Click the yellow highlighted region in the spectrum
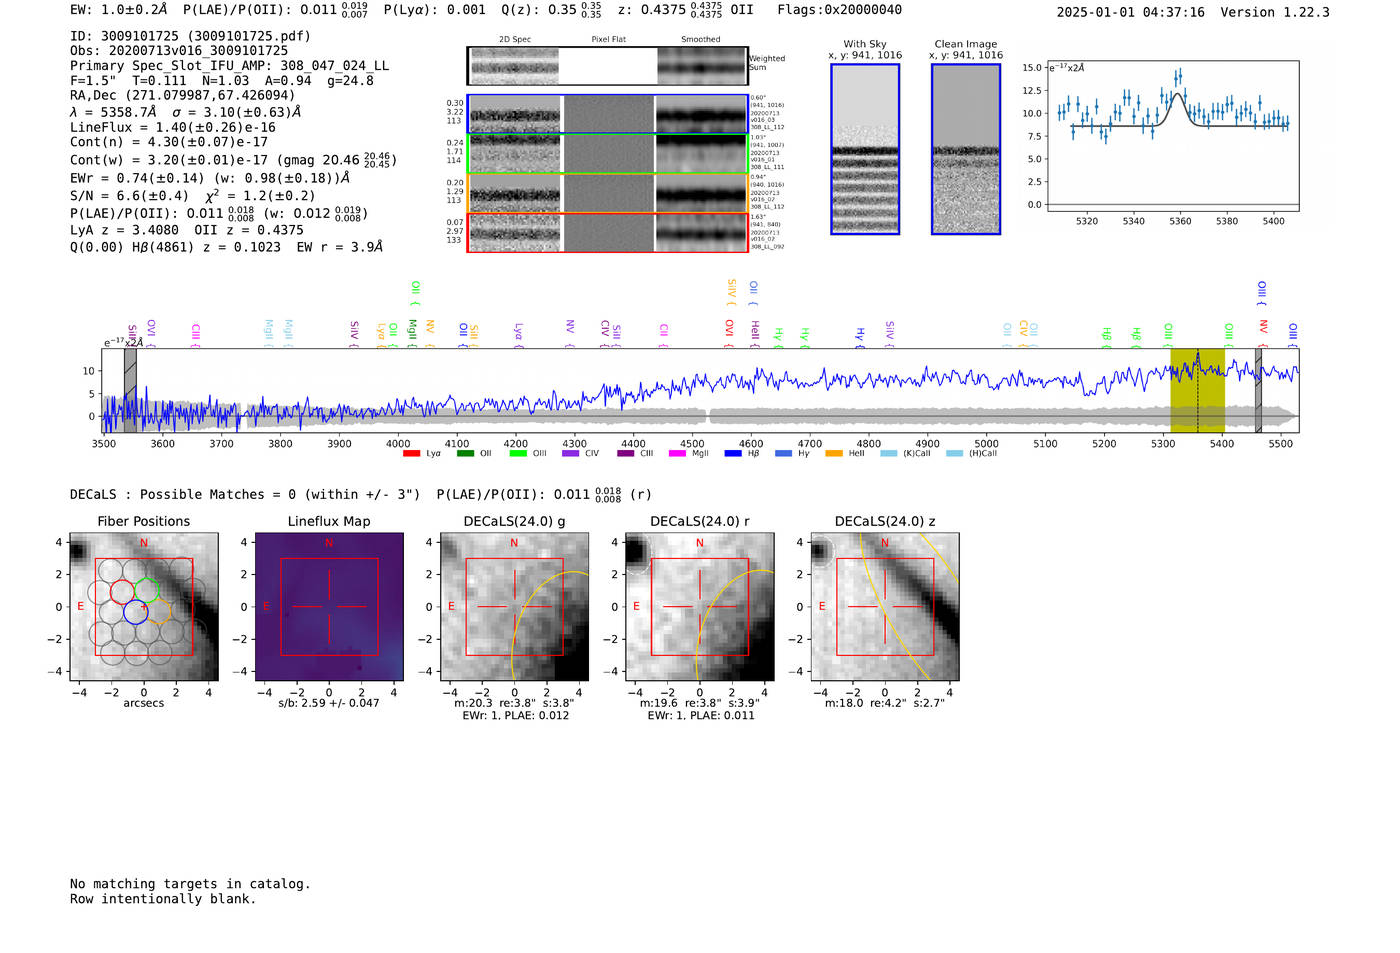 point(1197,391)
